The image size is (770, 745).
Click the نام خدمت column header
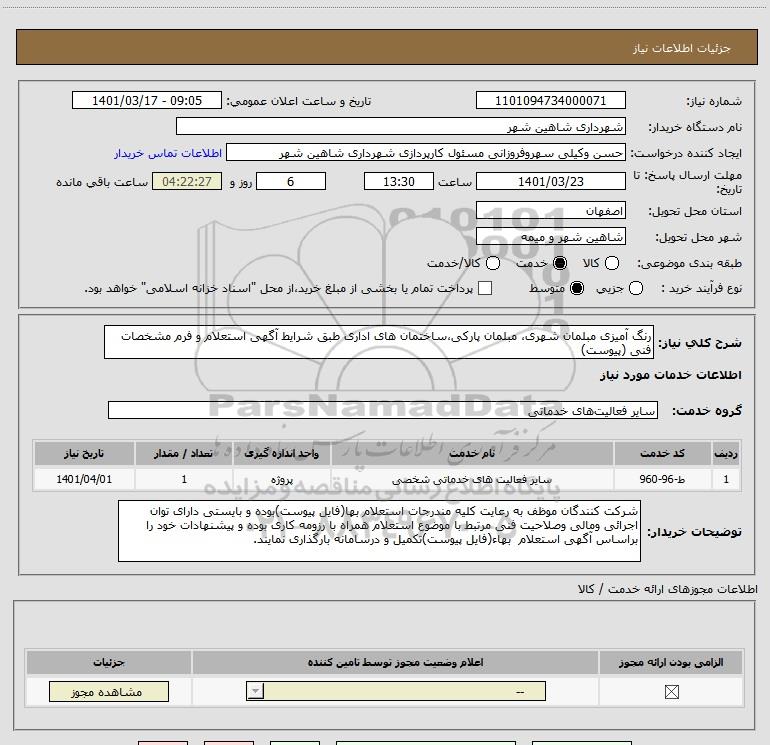click(472, 453)
